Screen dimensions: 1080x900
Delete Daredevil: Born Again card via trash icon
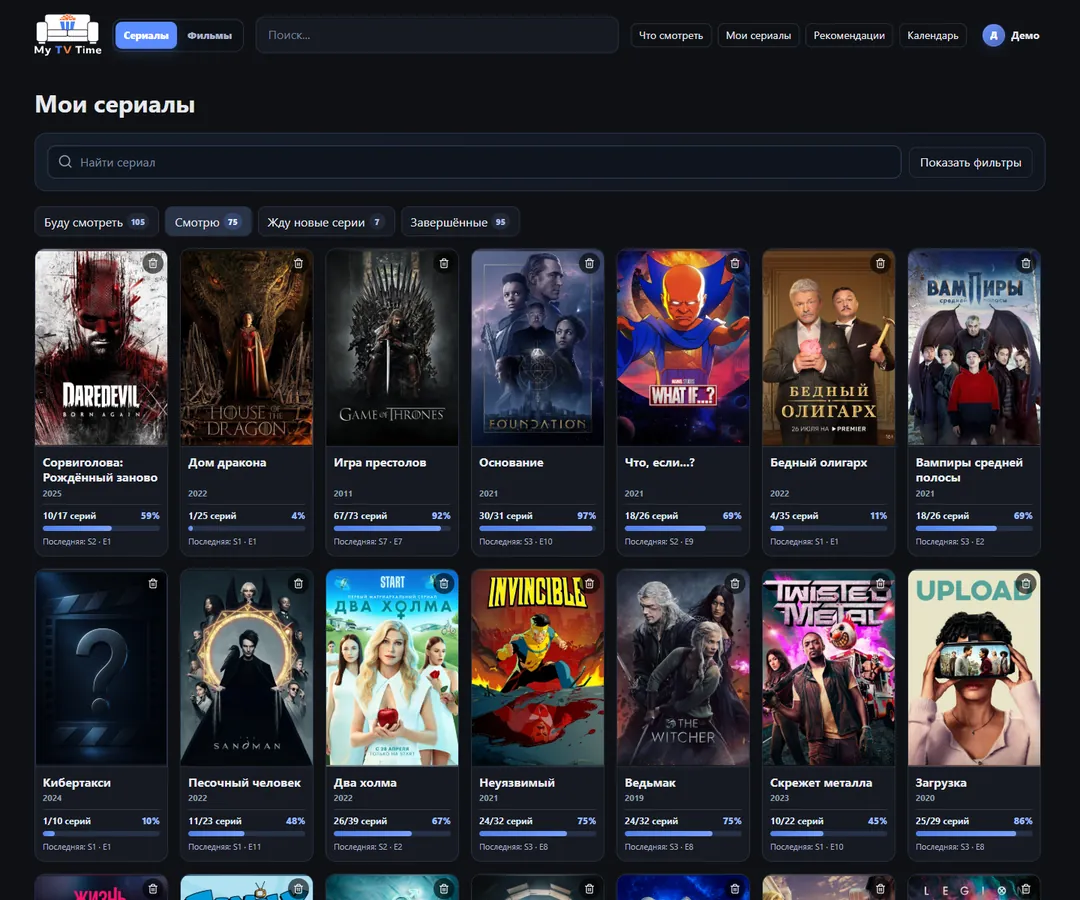(153, 263)
